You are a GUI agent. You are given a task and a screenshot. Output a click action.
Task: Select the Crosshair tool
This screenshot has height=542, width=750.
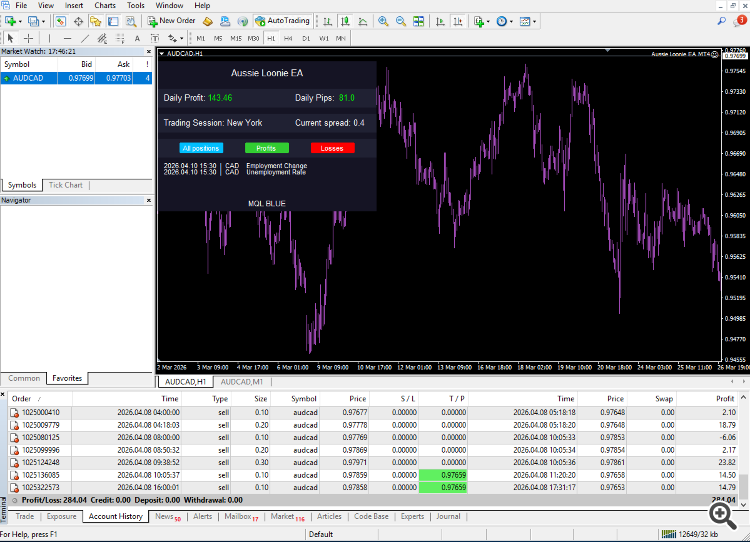[x=28, y=38]
